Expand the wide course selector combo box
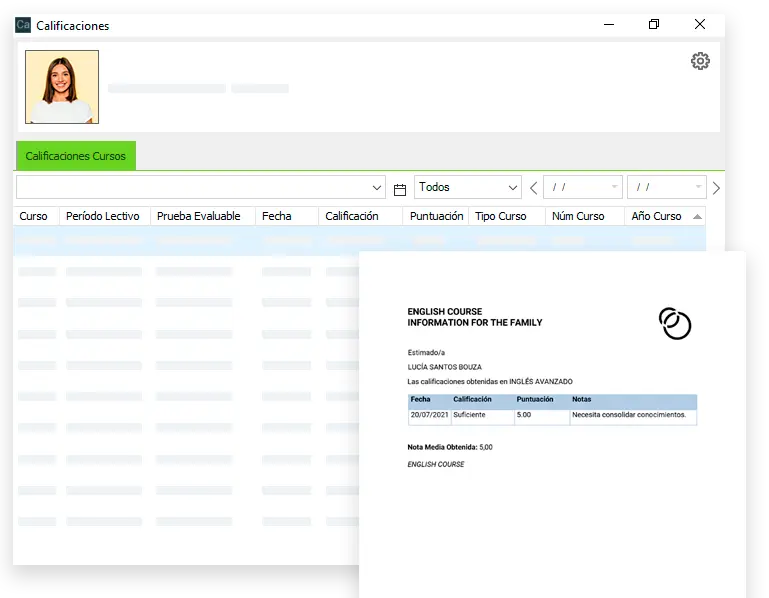This screenshot has width=769, height=598. tap(377, 188)
